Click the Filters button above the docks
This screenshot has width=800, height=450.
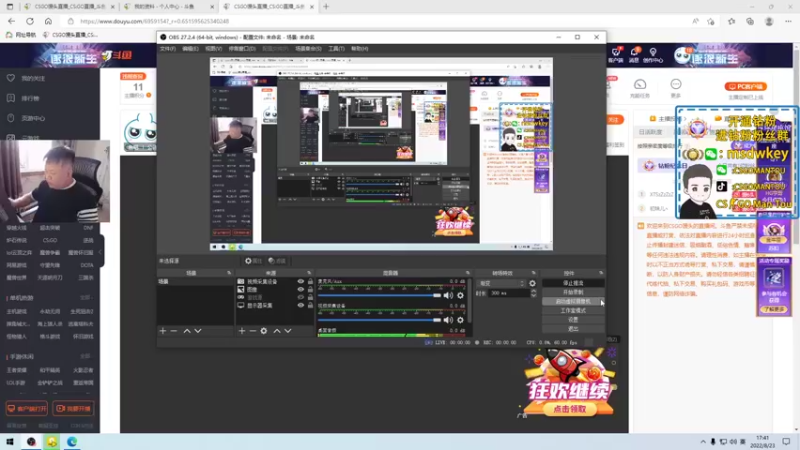[x=277, y=261]
